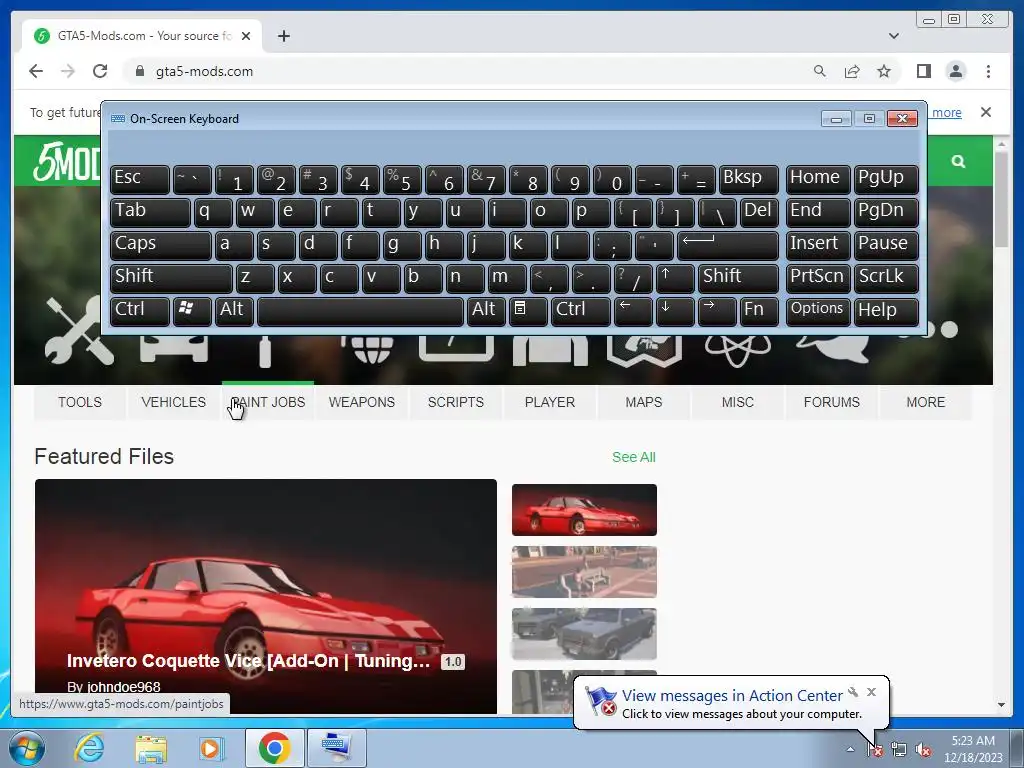The width and height of the screenshot is (1024, 768).
Task: Toggle the right Shift key
Action: coord(739,278)
